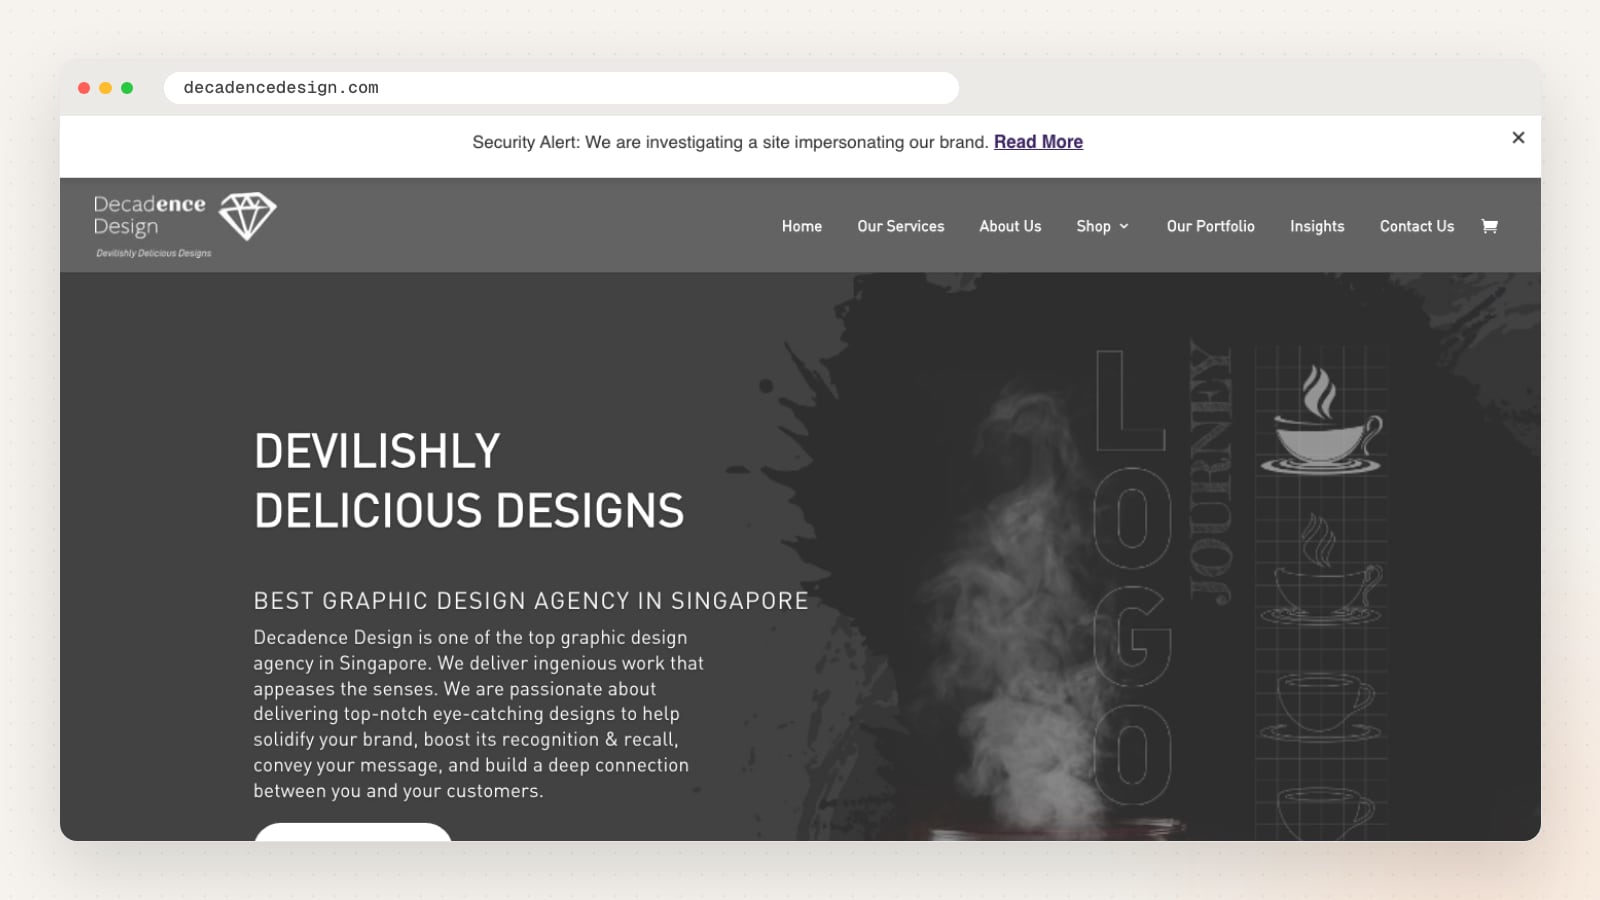Click the Decadence Design logo text
This screenshot has width=1600, height=900.
pyautogui.click(x=150, y=215)
